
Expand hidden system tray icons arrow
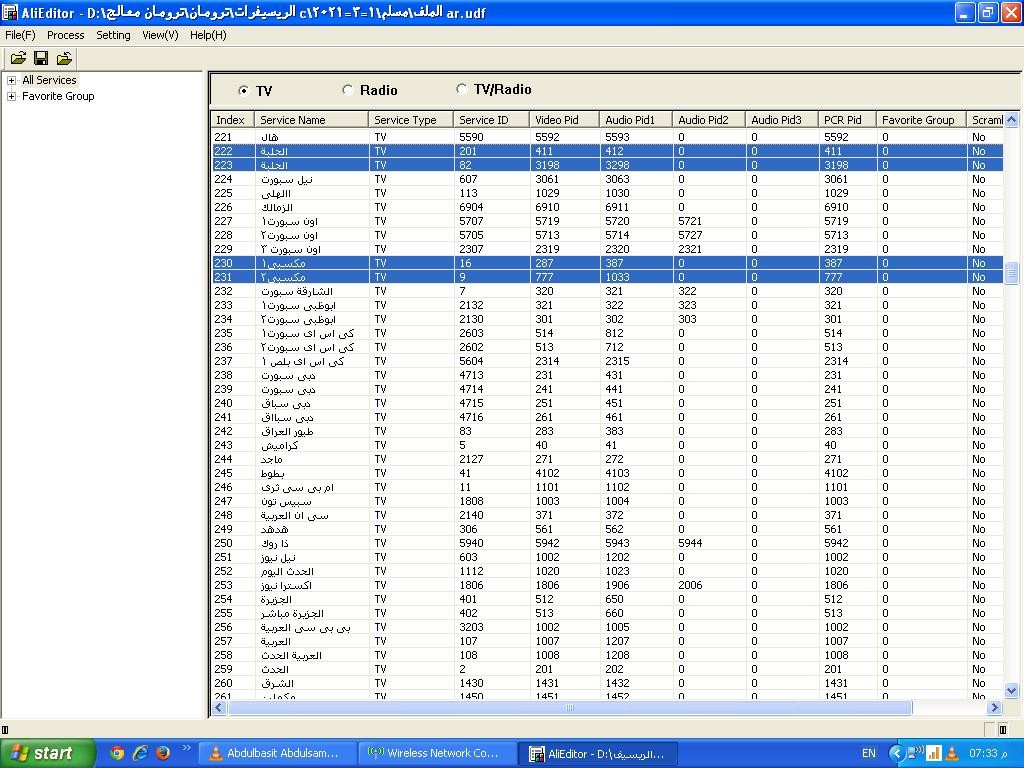(x=896, y=753)
